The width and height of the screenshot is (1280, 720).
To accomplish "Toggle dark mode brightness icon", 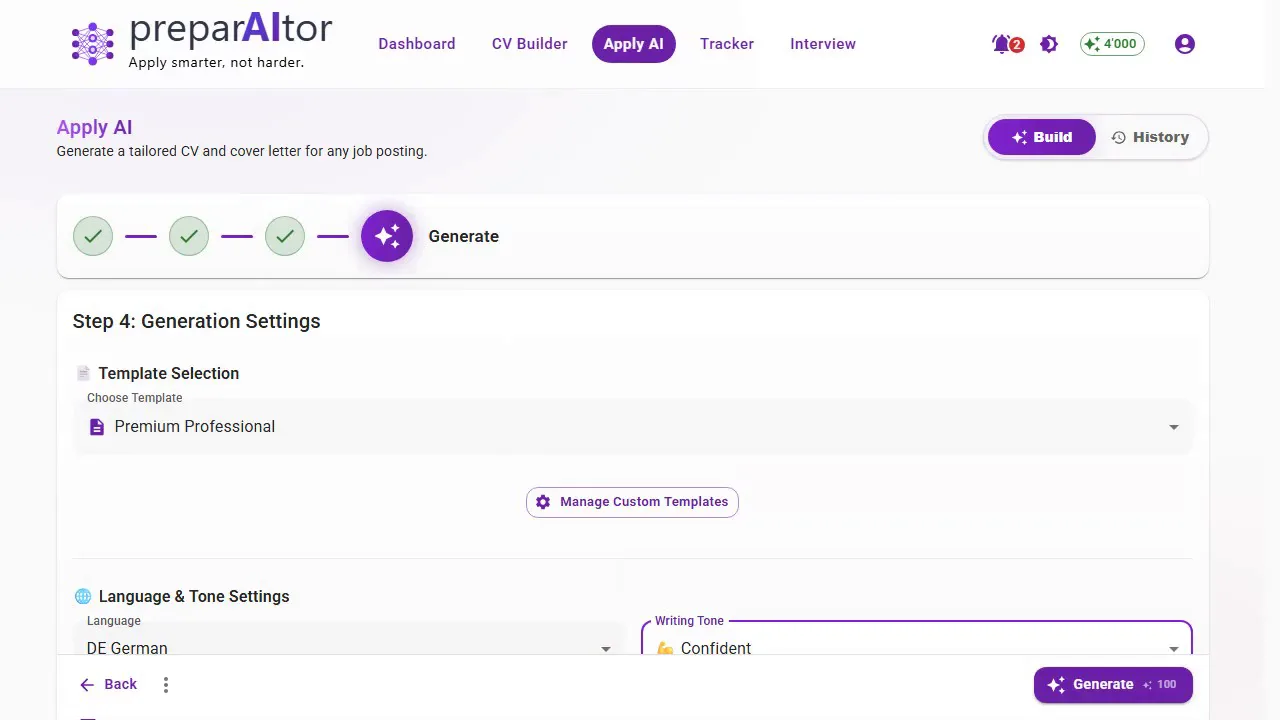I will pos(1049,44).
